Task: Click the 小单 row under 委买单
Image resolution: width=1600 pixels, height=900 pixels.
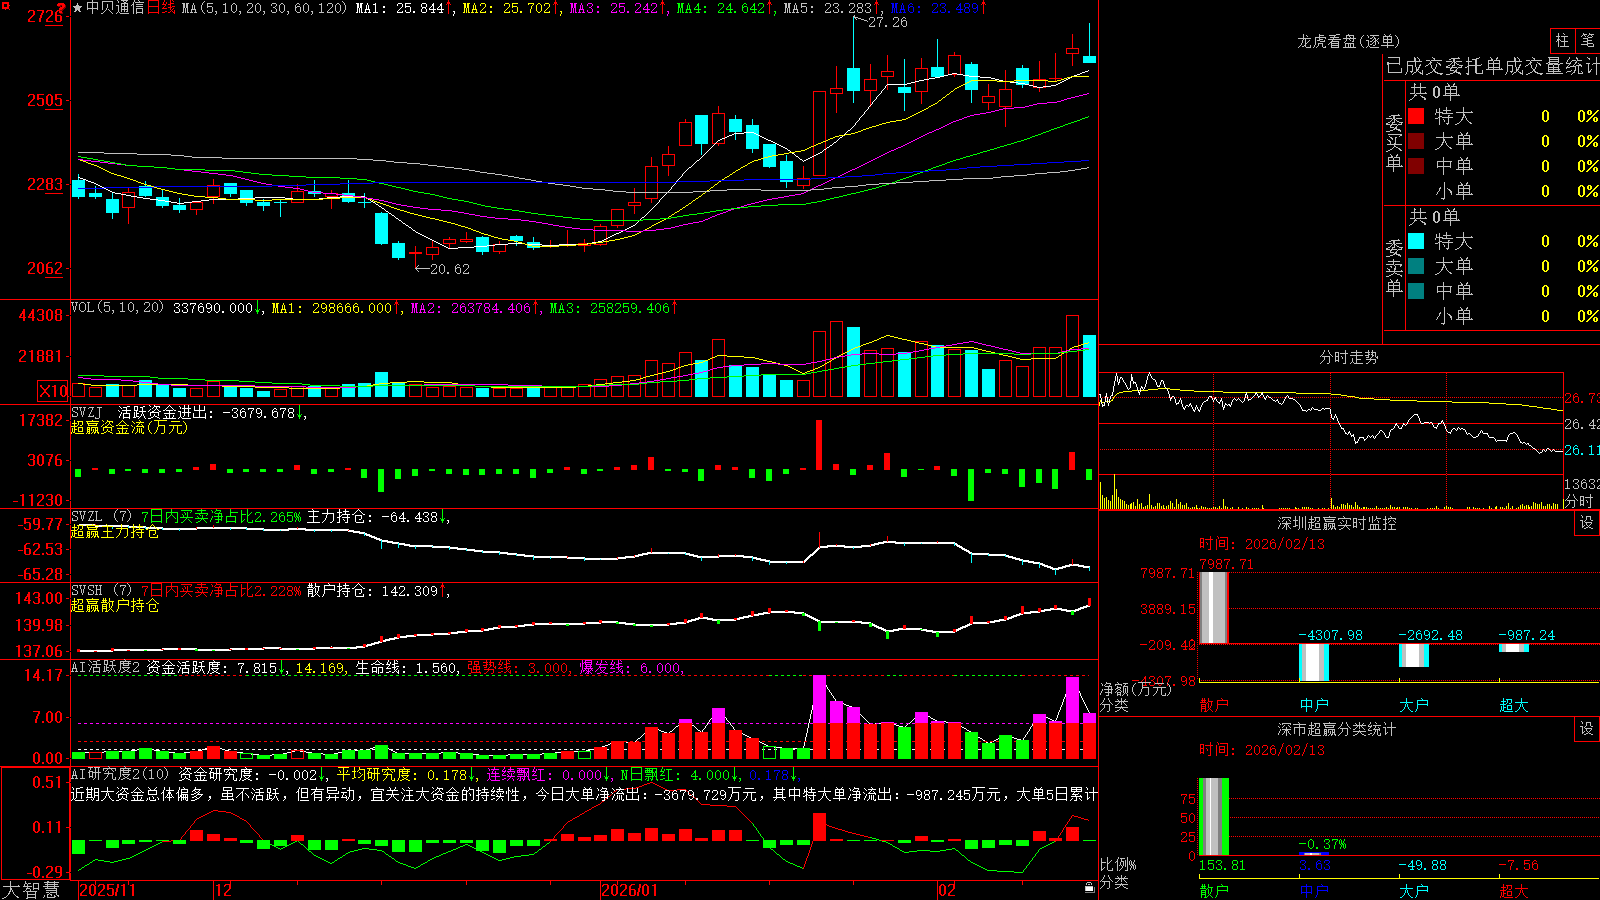Action: pos(1503,191)
